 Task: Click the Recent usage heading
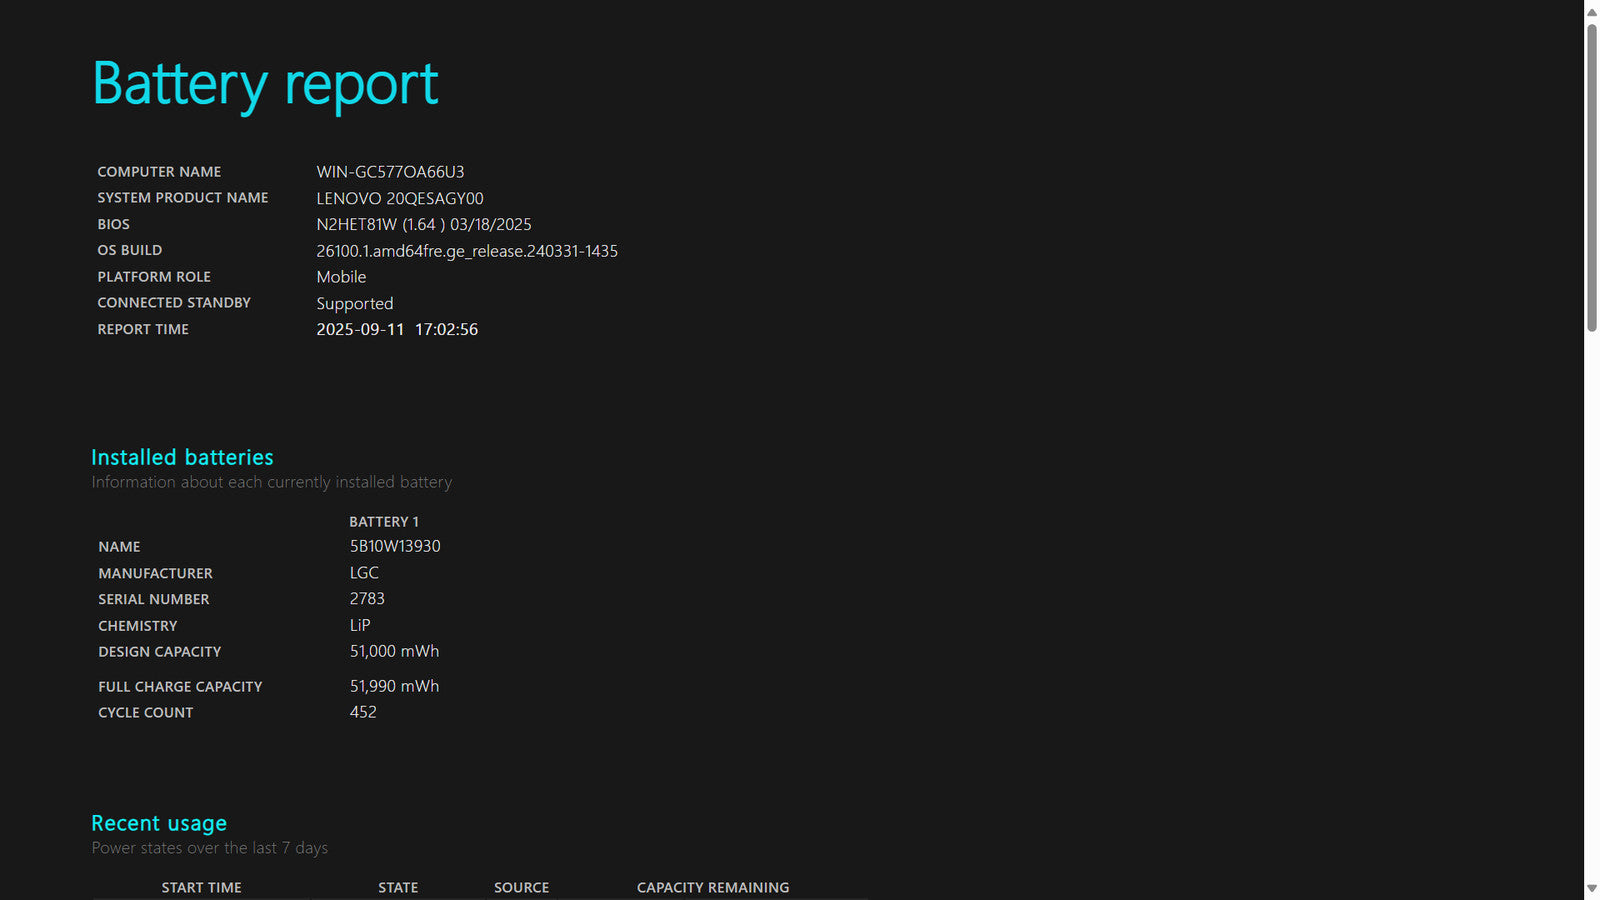159,823
